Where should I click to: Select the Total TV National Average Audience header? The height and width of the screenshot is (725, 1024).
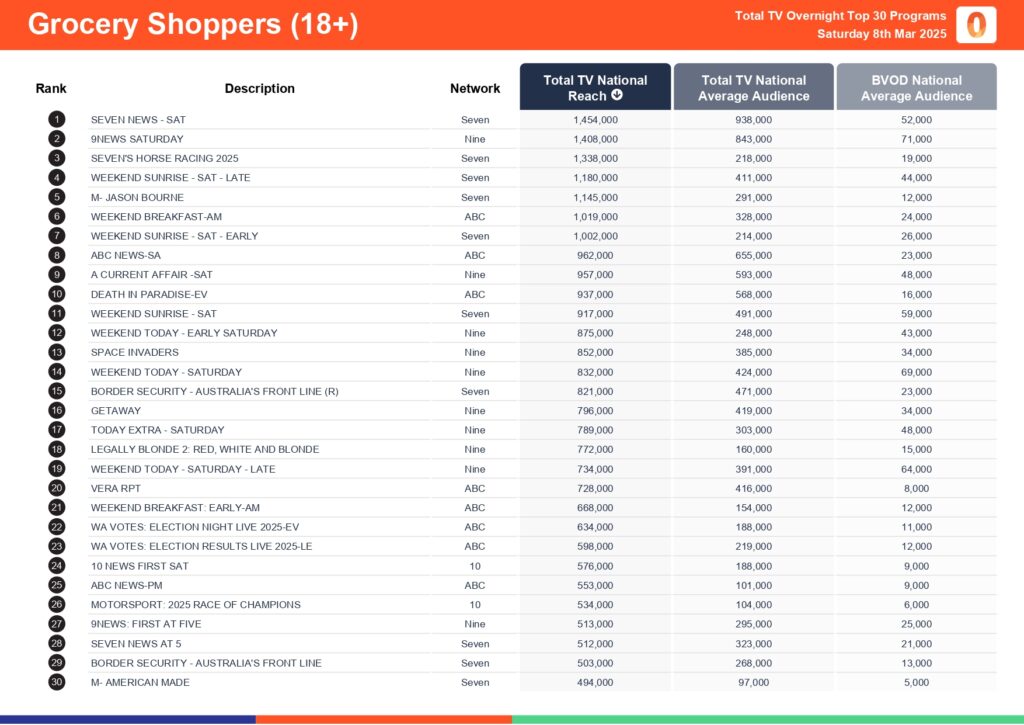click(x=753, y=88)
